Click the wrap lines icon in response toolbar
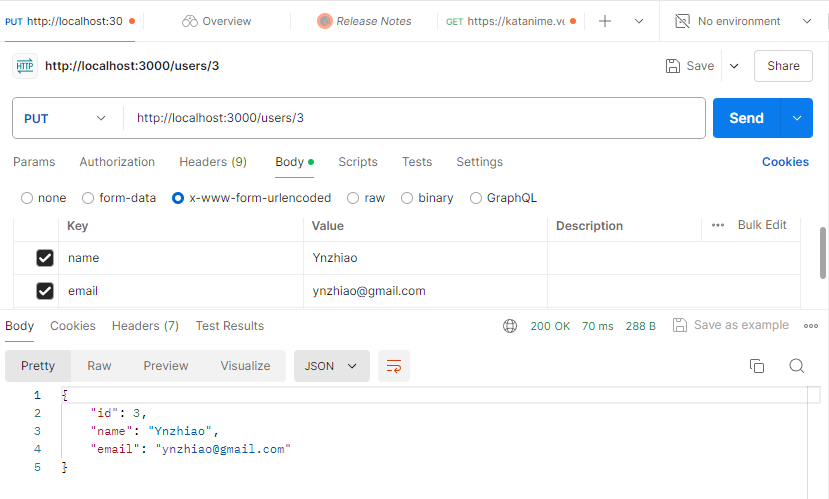The width and height of the screenshot is (829, 499). [394, 366]
